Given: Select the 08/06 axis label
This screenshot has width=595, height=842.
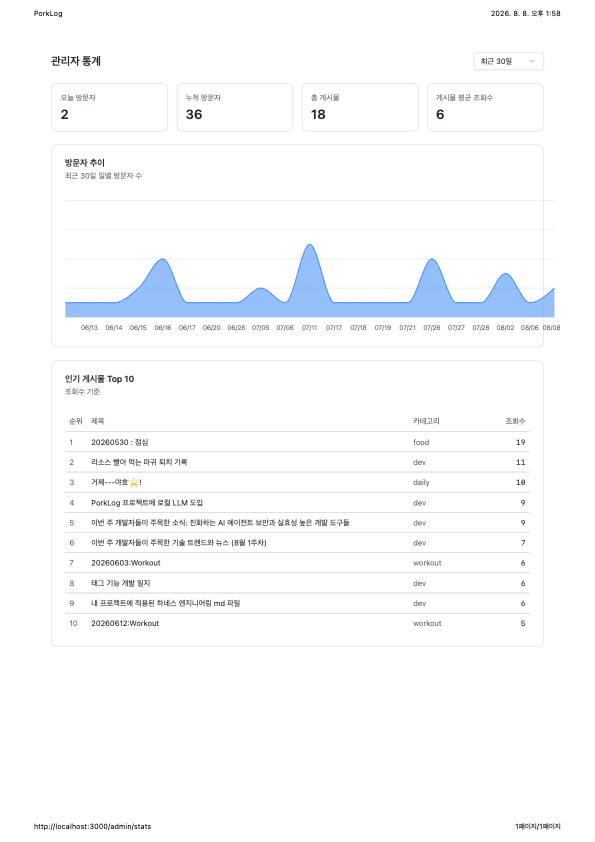Looking at the screenshot, I should pyautogui.click(x=529, y=328).
